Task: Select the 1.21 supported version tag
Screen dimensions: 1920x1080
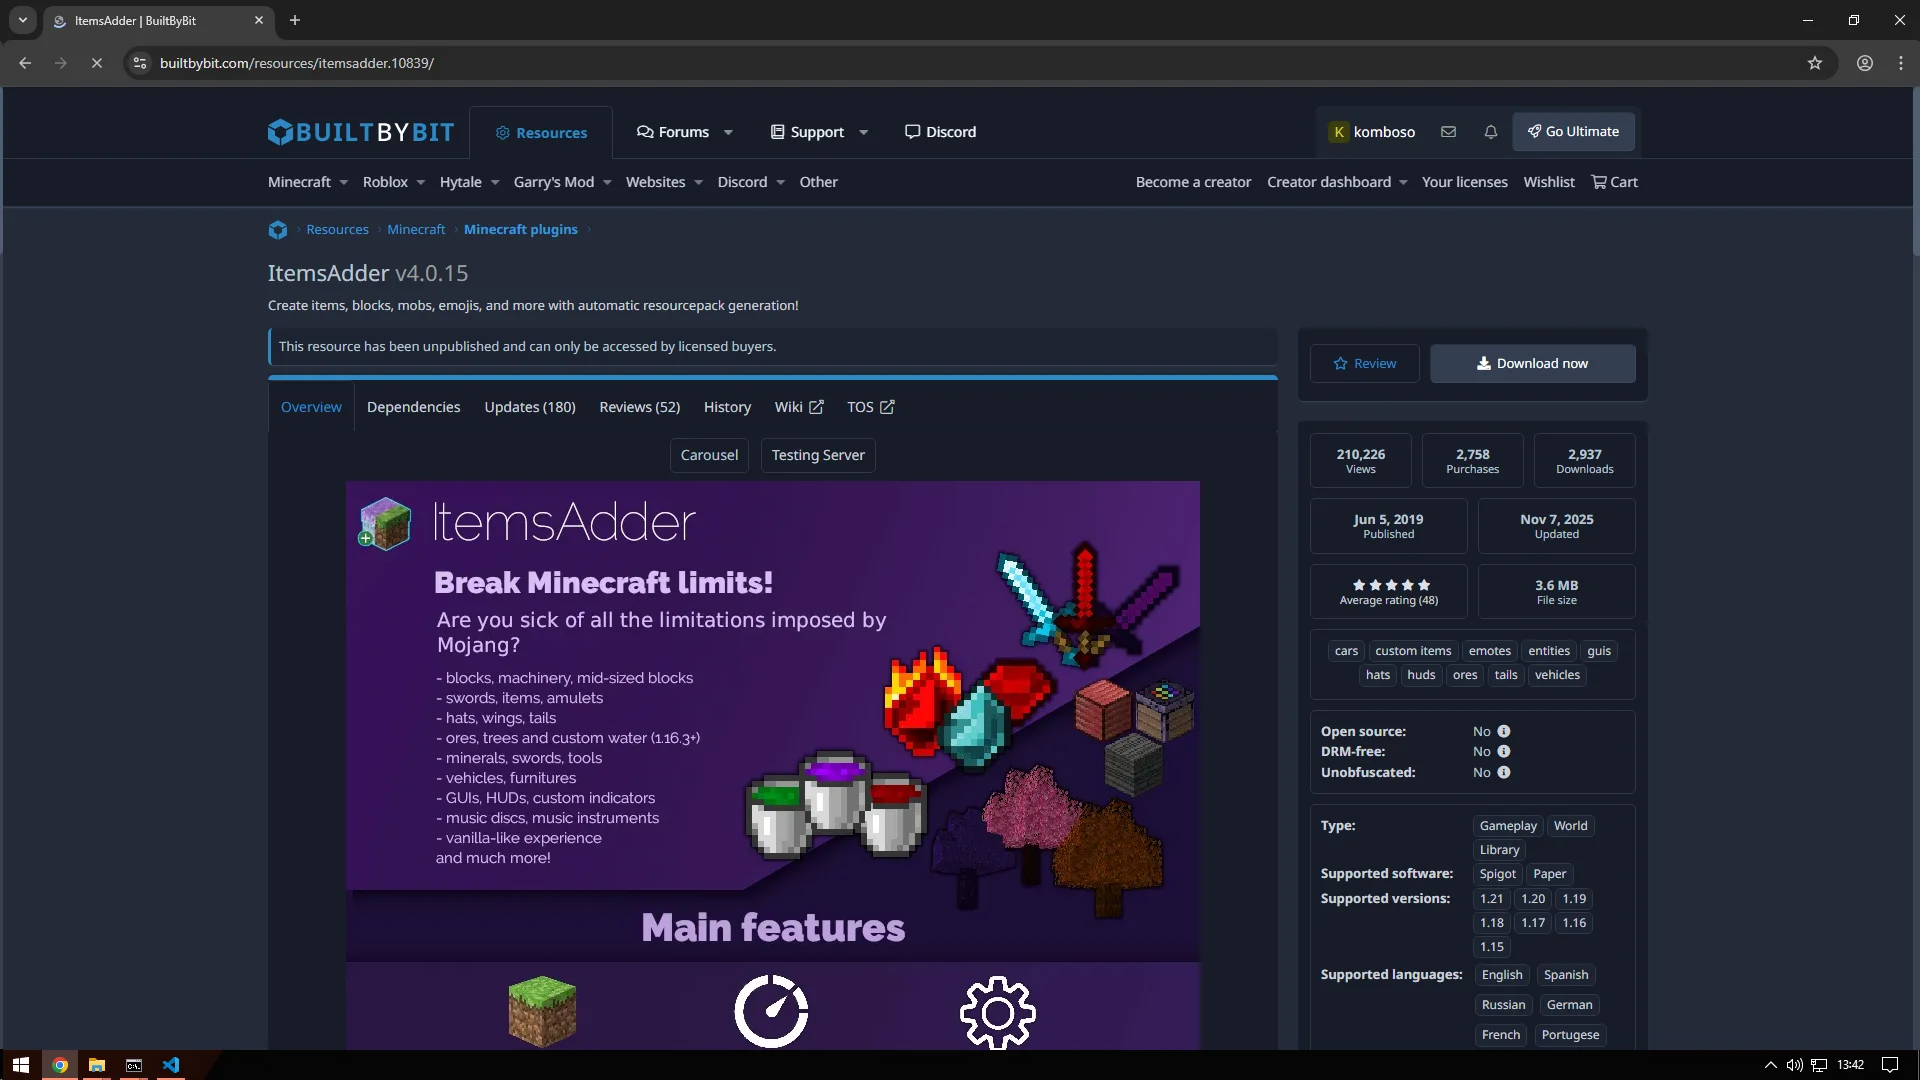Action: [1491, 899]
